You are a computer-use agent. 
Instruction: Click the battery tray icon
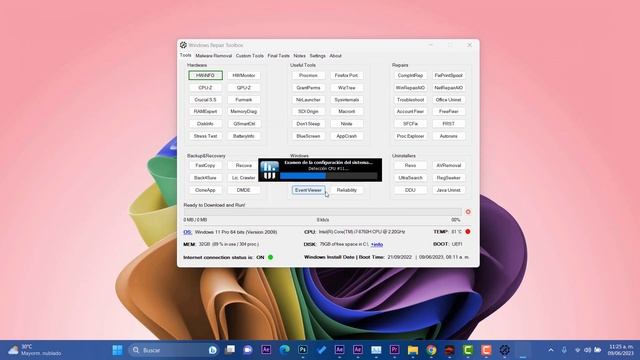tap(598, 350)
